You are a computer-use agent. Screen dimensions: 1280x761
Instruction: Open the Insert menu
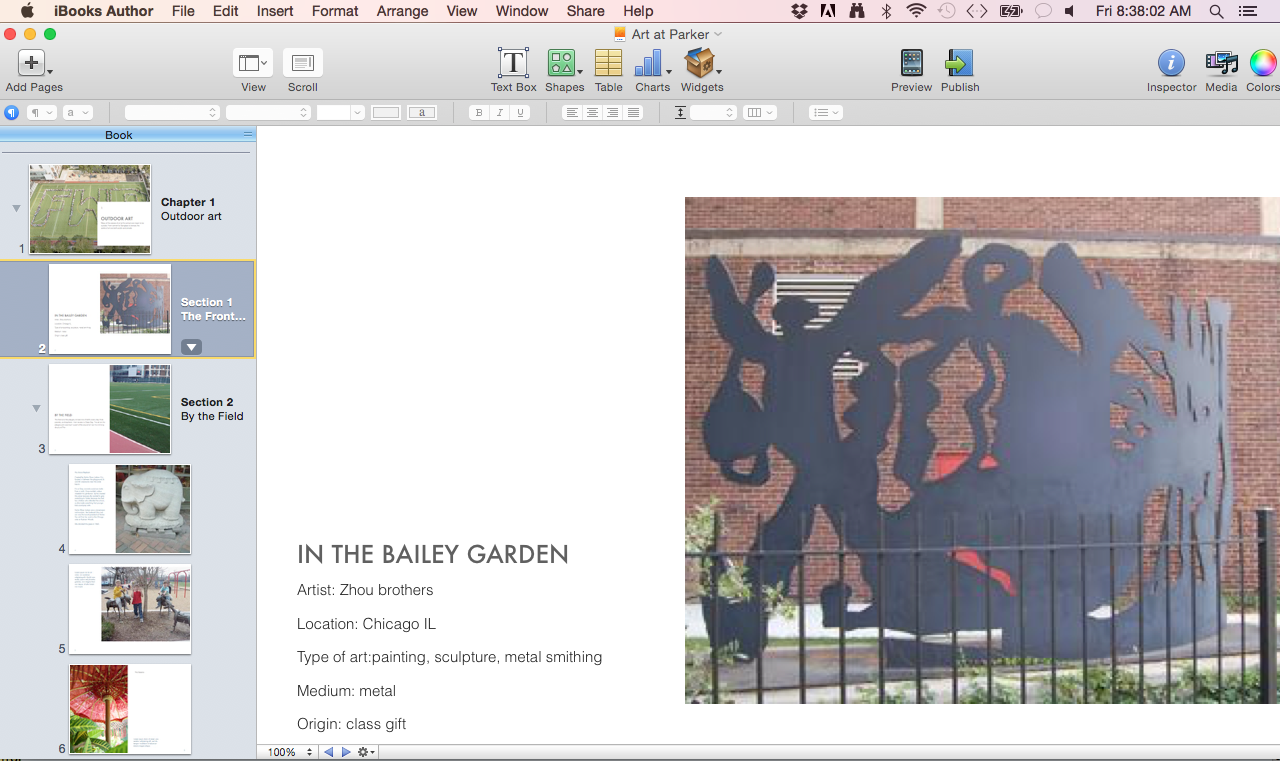275,11
